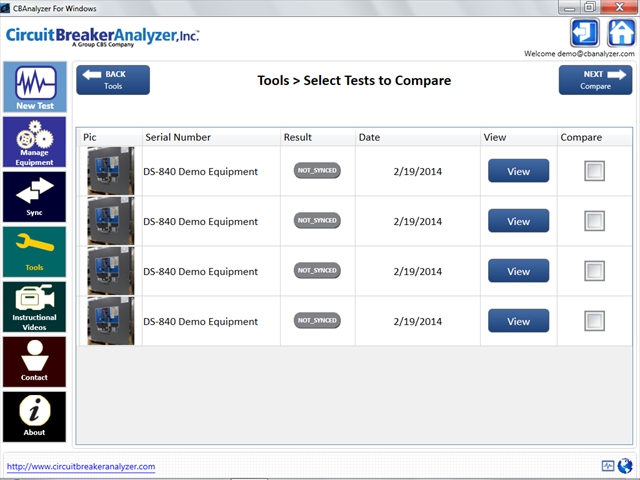View the fourth DS-840 test row
This screenshot has height=480, width=640.
tap(518, 321)
